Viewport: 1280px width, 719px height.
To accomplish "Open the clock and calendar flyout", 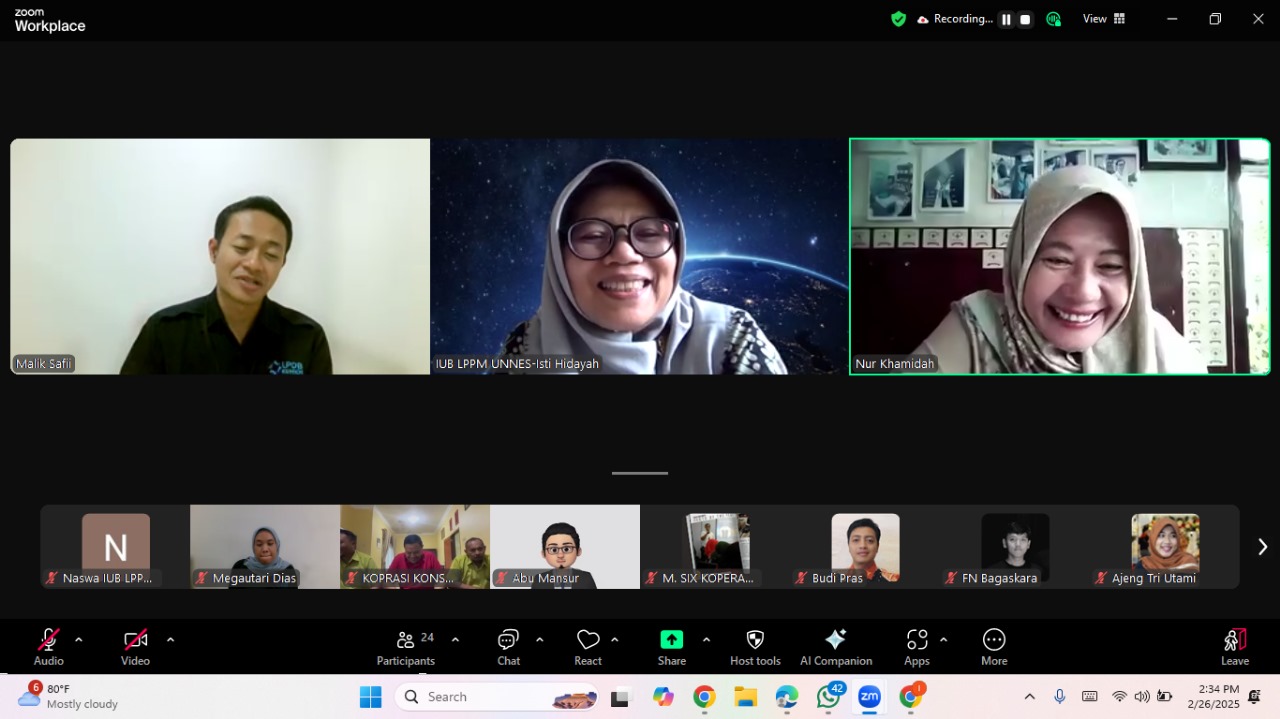I will tap(1213, 697).
